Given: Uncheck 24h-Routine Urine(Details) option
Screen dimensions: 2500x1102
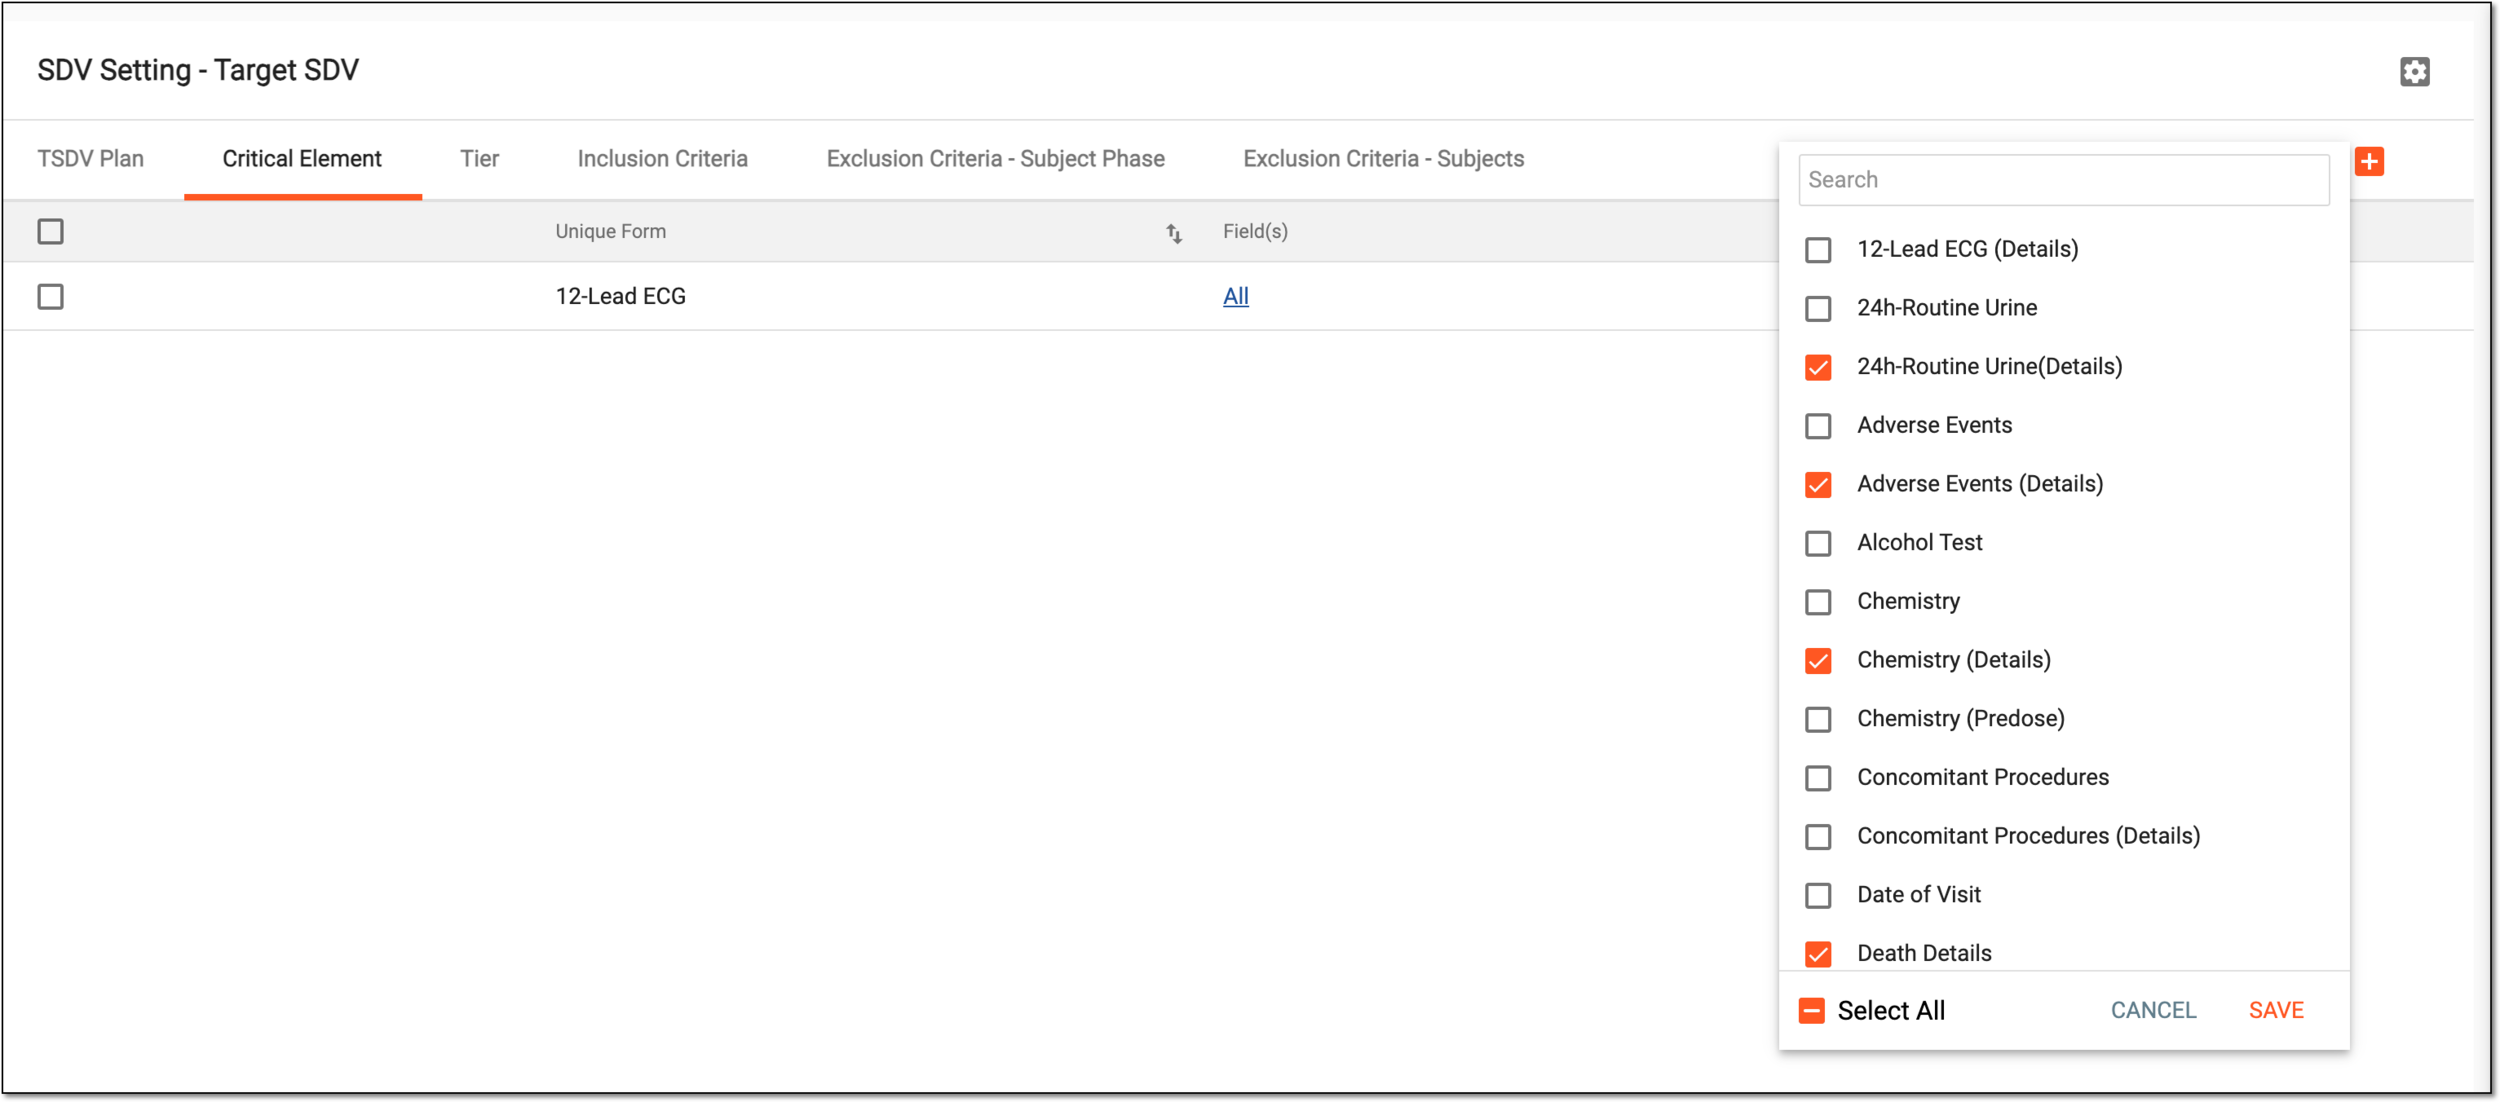Looking at the screenshot, I should coord(1818,367).
